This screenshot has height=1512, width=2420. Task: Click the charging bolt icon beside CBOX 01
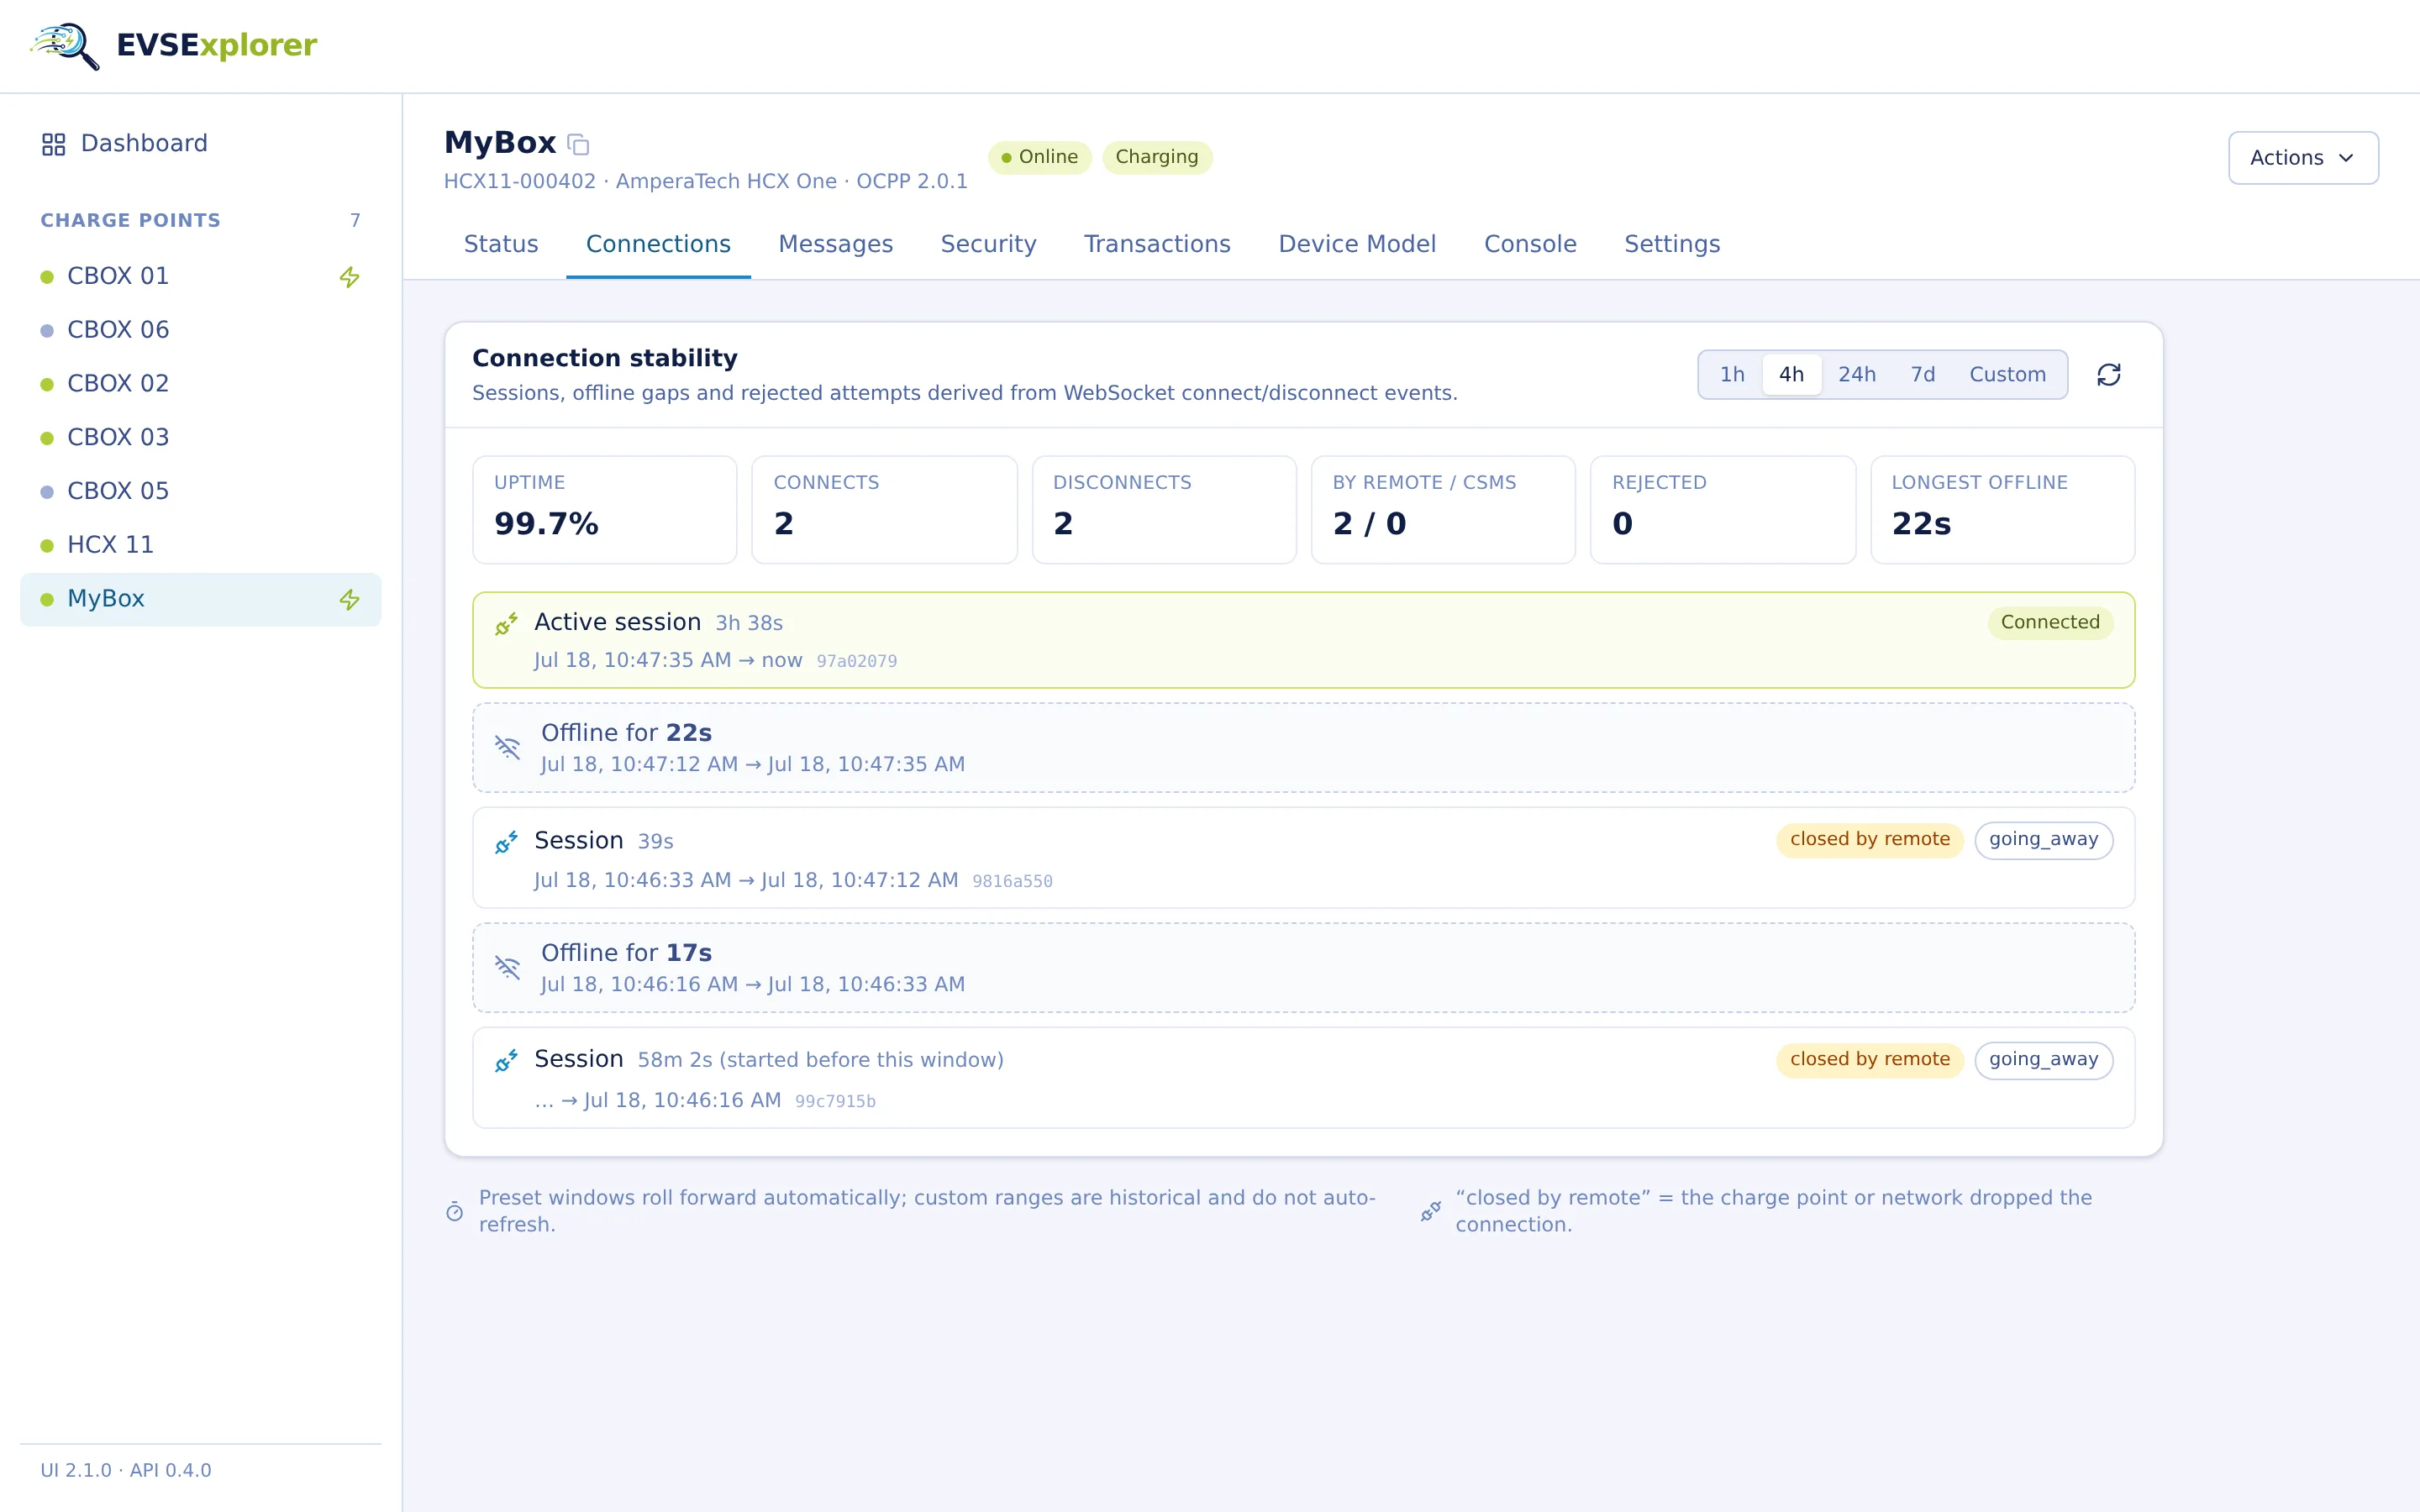point(349,277)
